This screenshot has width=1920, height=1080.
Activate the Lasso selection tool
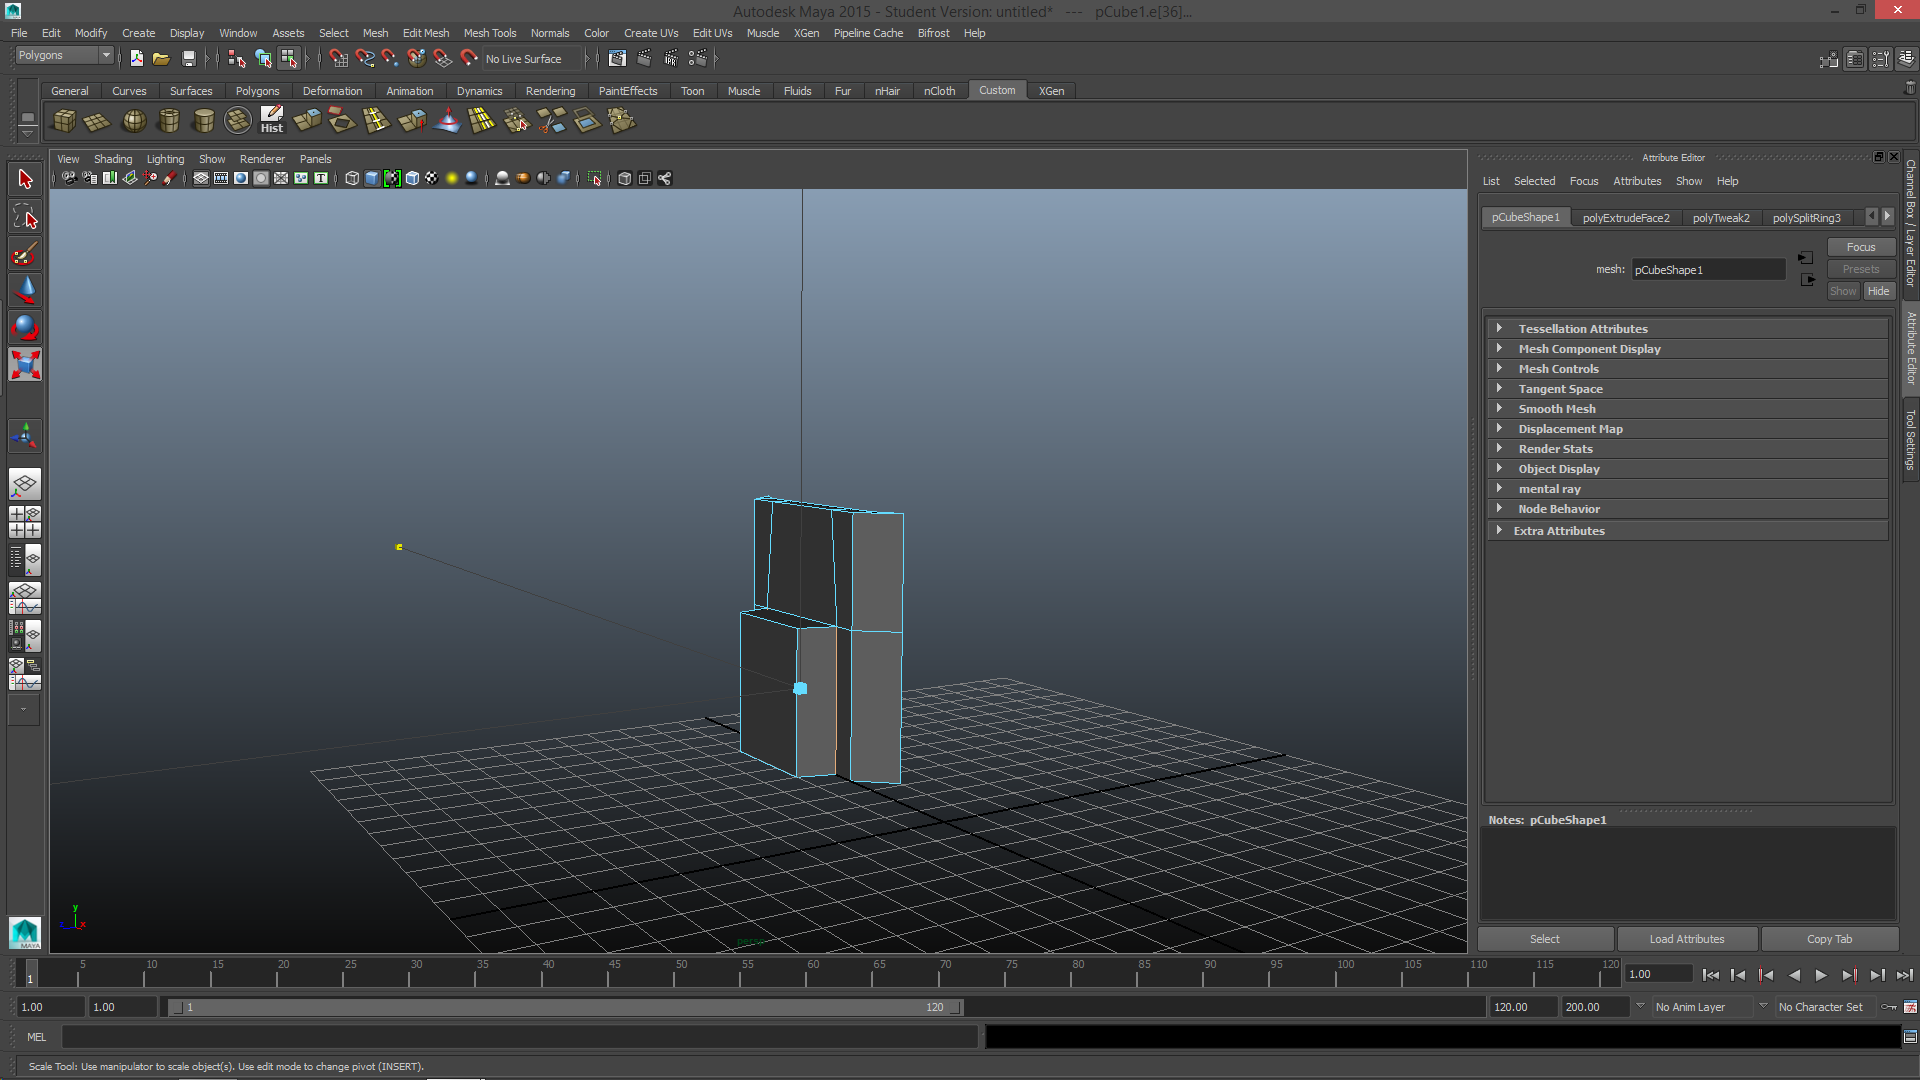(x=24, y=216)
